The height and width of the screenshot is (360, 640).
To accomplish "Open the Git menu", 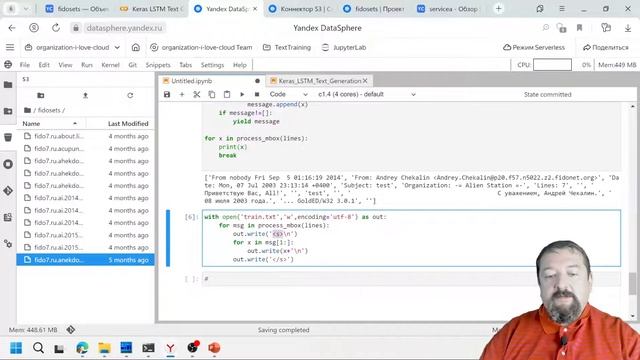I will [x=133, y=65].
